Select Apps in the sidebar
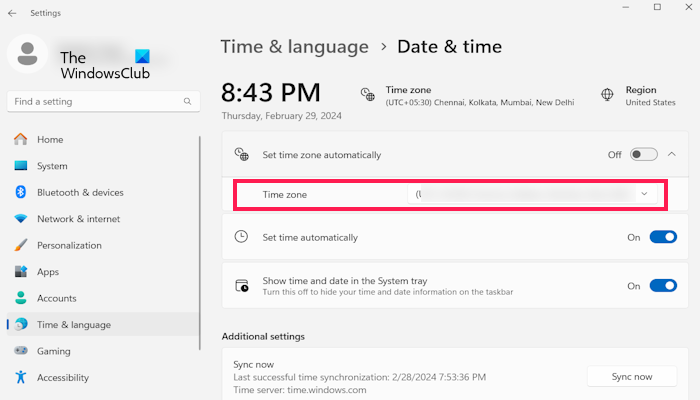The width and height of the screenshot is (700, 400). pos(48,272)
